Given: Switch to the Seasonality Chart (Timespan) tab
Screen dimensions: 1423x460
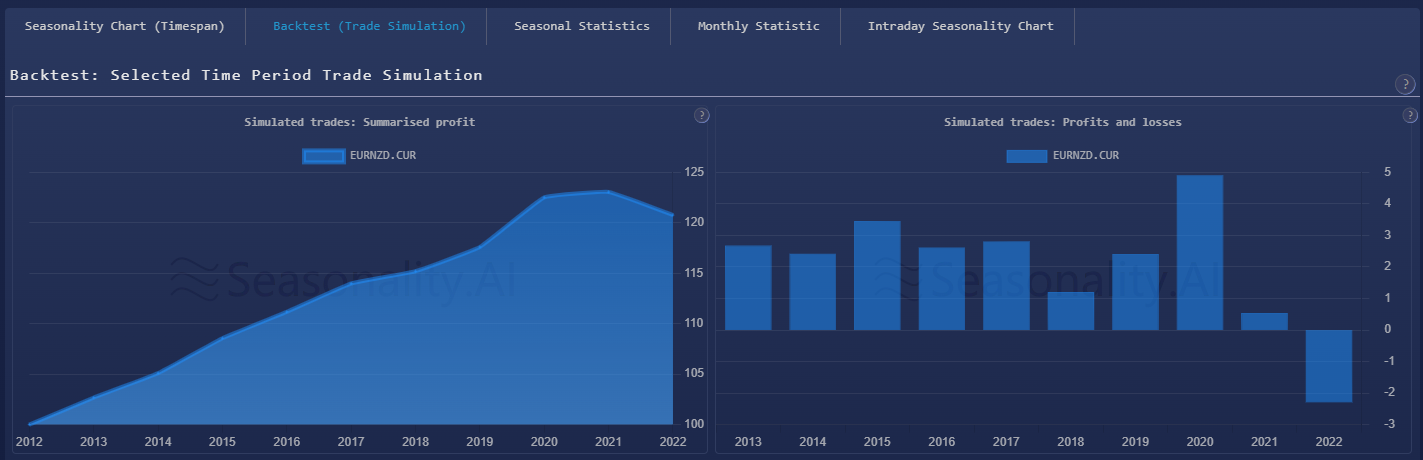Looking at the screenshot, I should pyautogui.click(x=125, y=26).
